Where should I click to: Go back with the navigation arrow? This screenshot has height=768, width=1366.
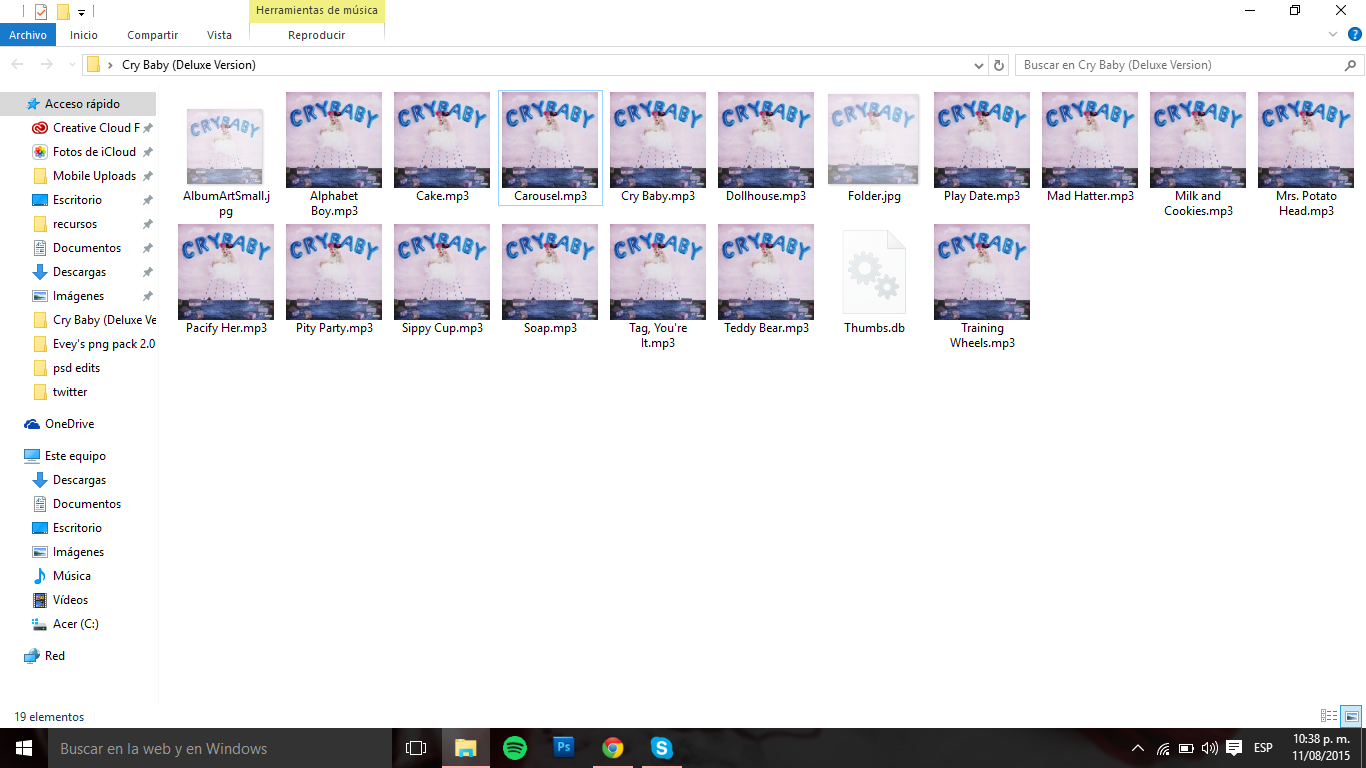[17, 65]
